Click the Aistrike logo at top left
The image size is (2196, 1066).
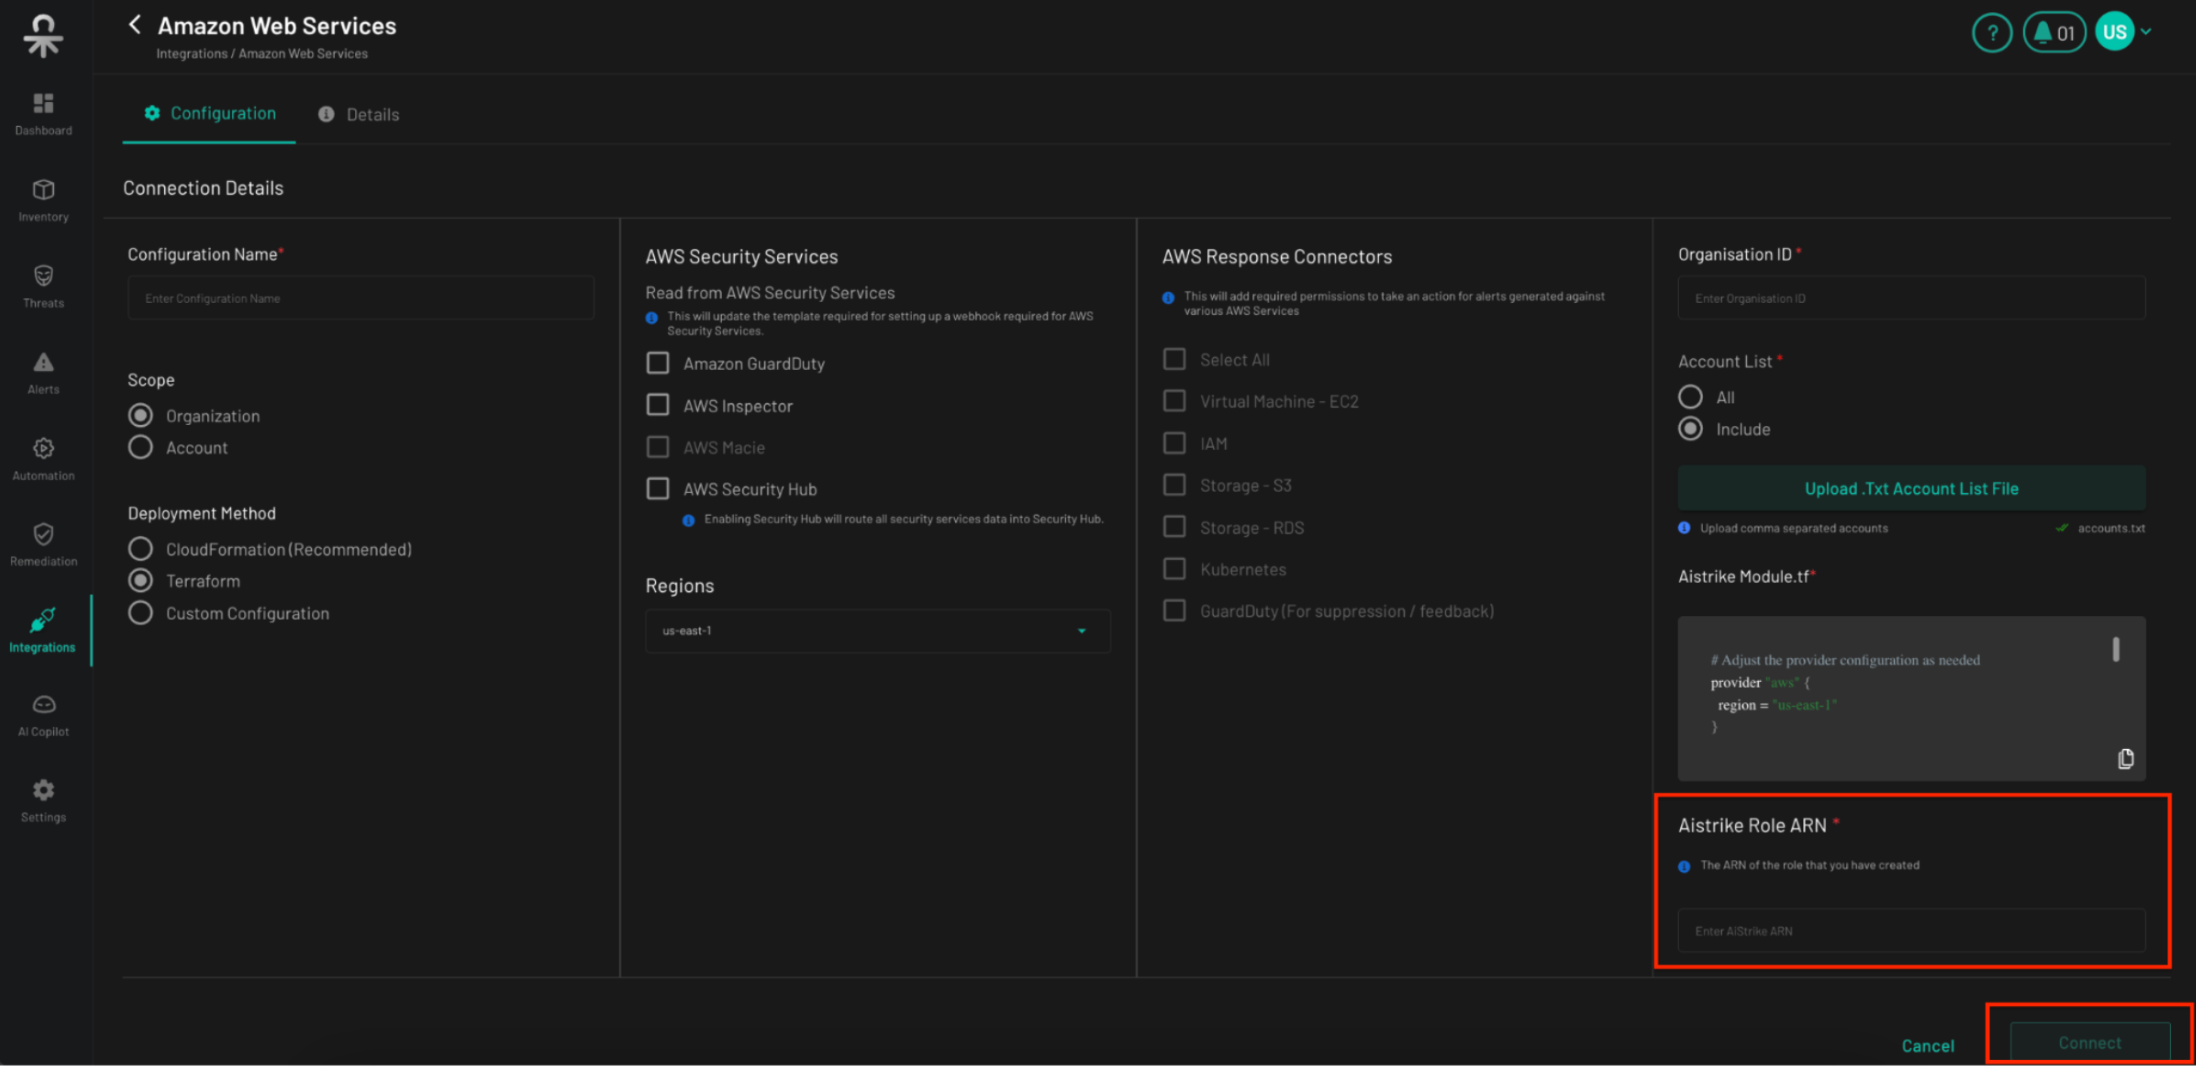coord(43,34)
